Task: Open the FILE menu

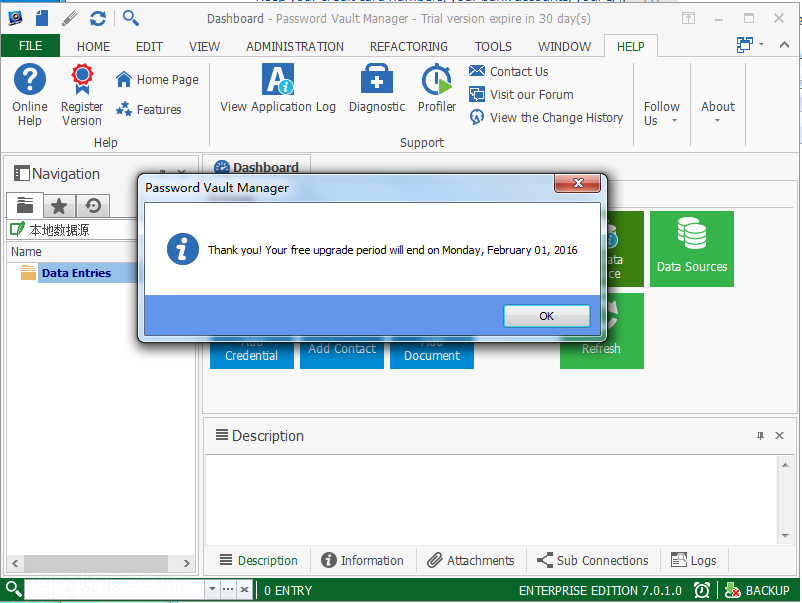Action: coord(30,46)
